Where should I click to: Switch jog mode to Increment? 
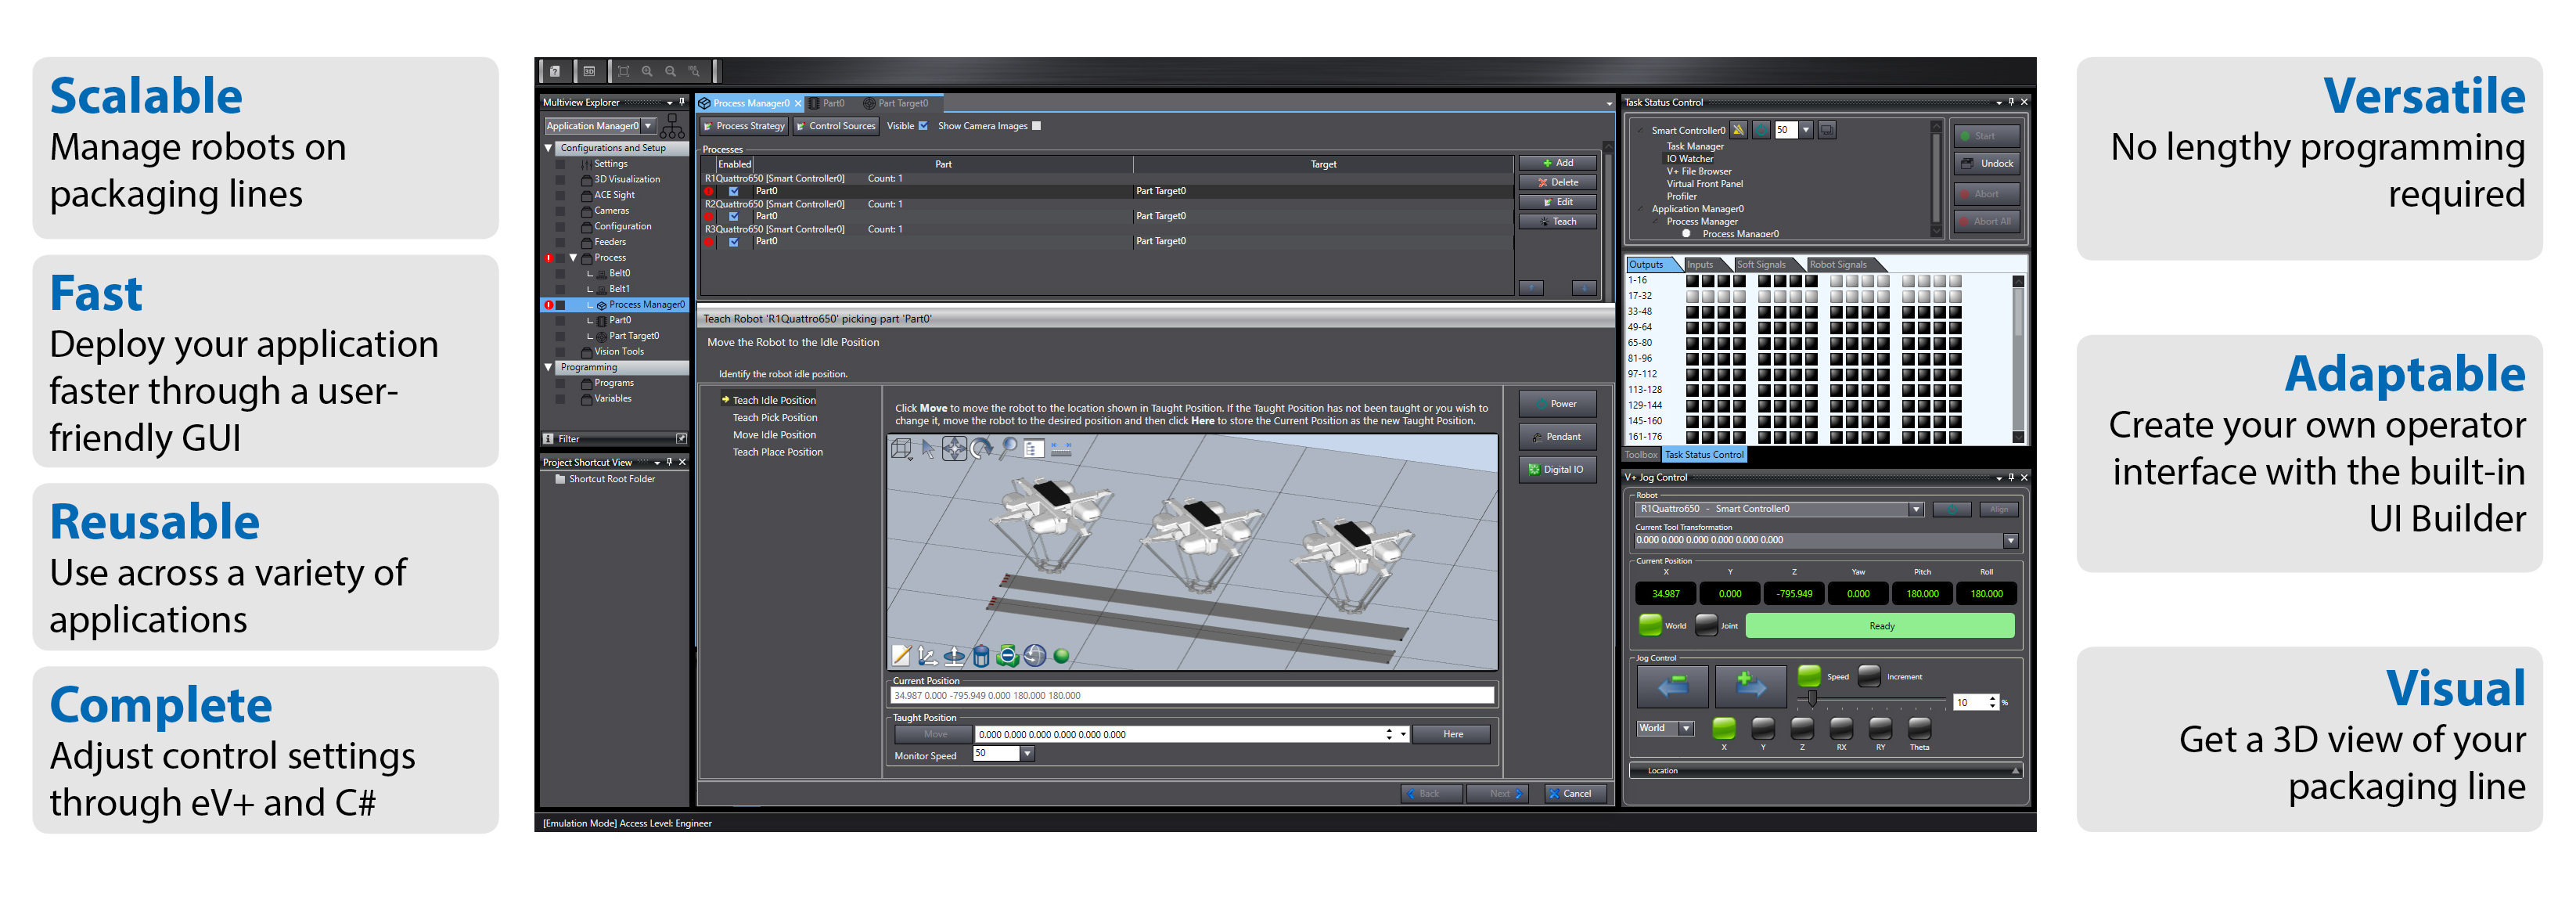click(x=1869, y=676)
